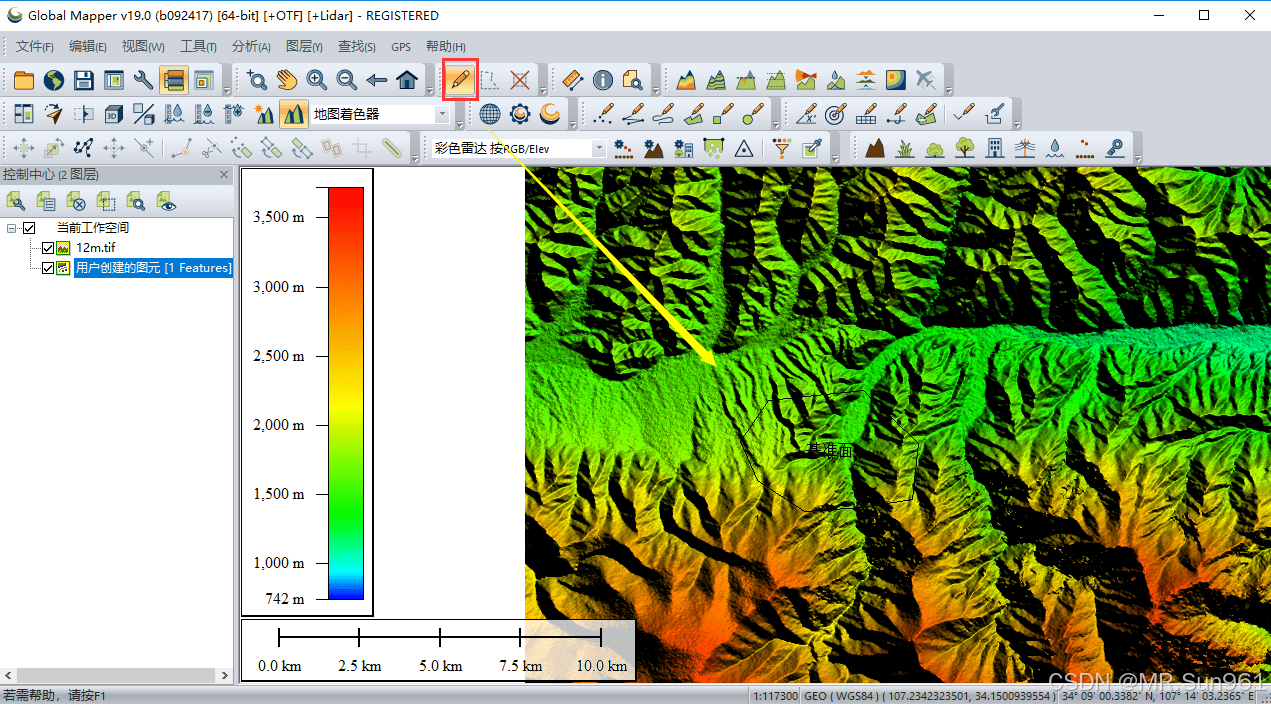Viewport: 1271px width, 704px height.
Task: Open data files with the folder icon
Action: tap(23, 80)
